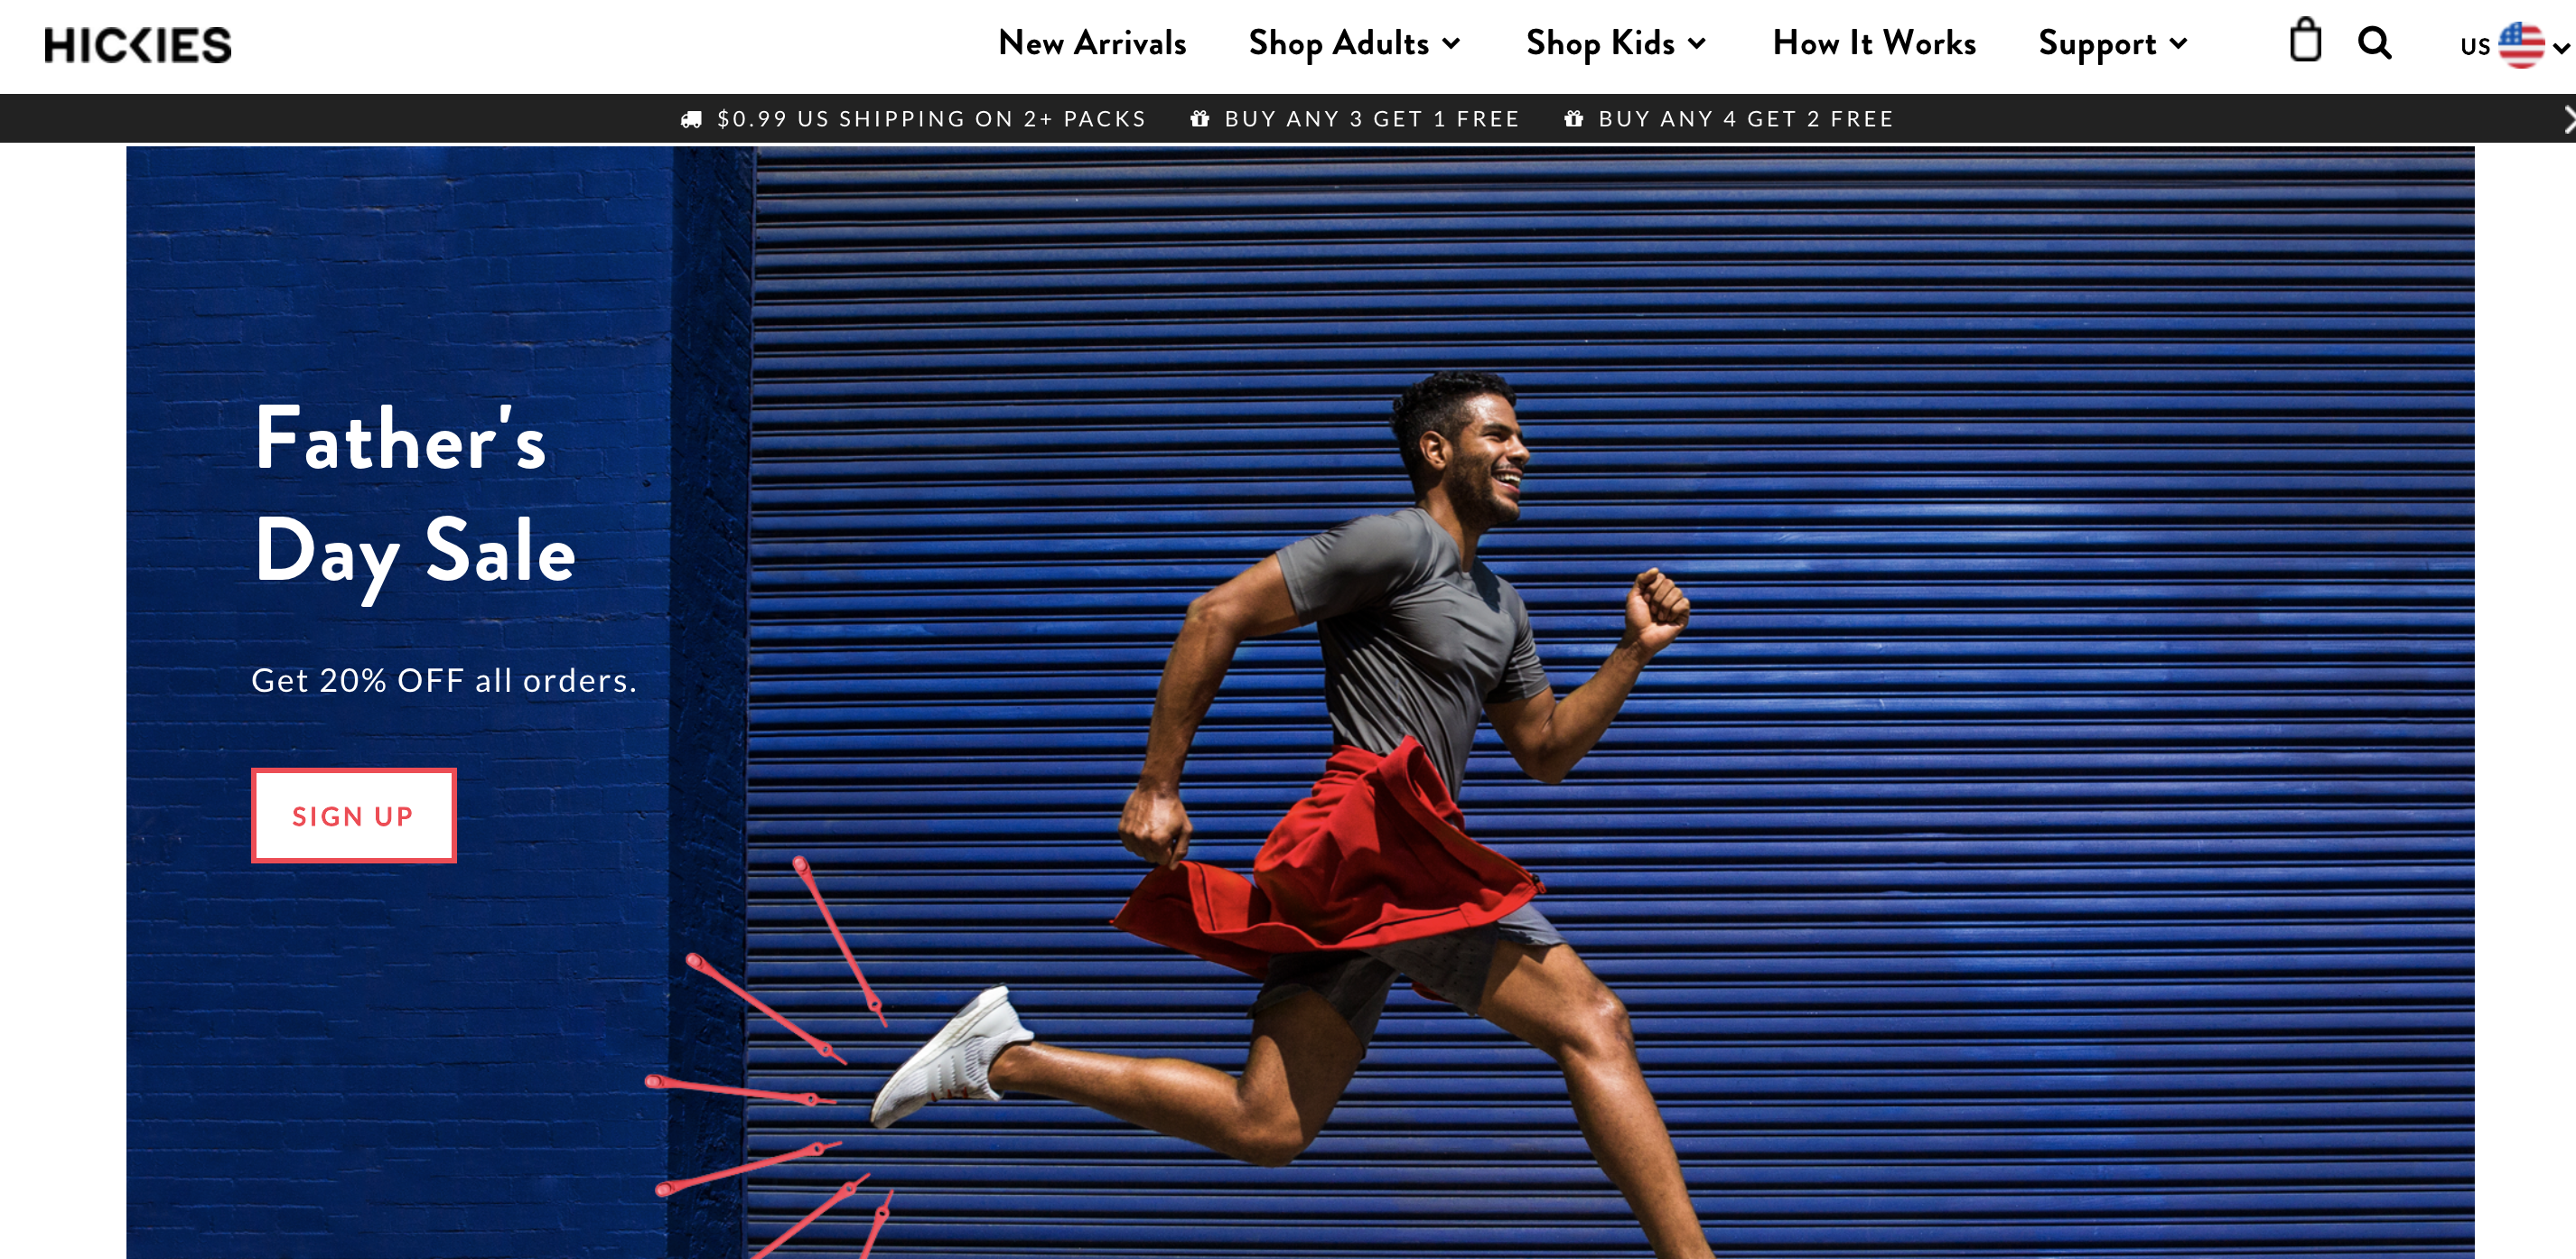Click 'Get 20% OFF all orders.' text
Screen dimensions: 2576x1259
[x=444, y=680]
